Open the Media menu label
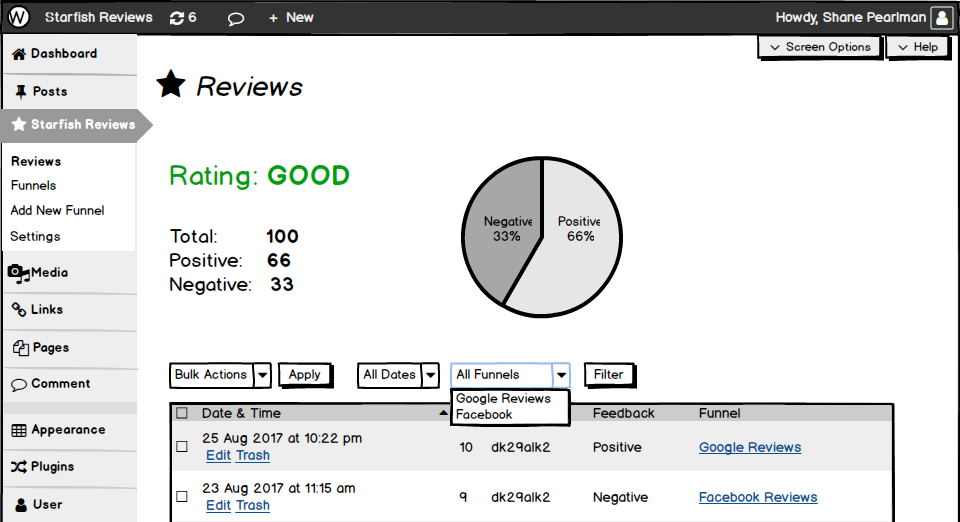This screenshot has height=522, width=960. 50,273
